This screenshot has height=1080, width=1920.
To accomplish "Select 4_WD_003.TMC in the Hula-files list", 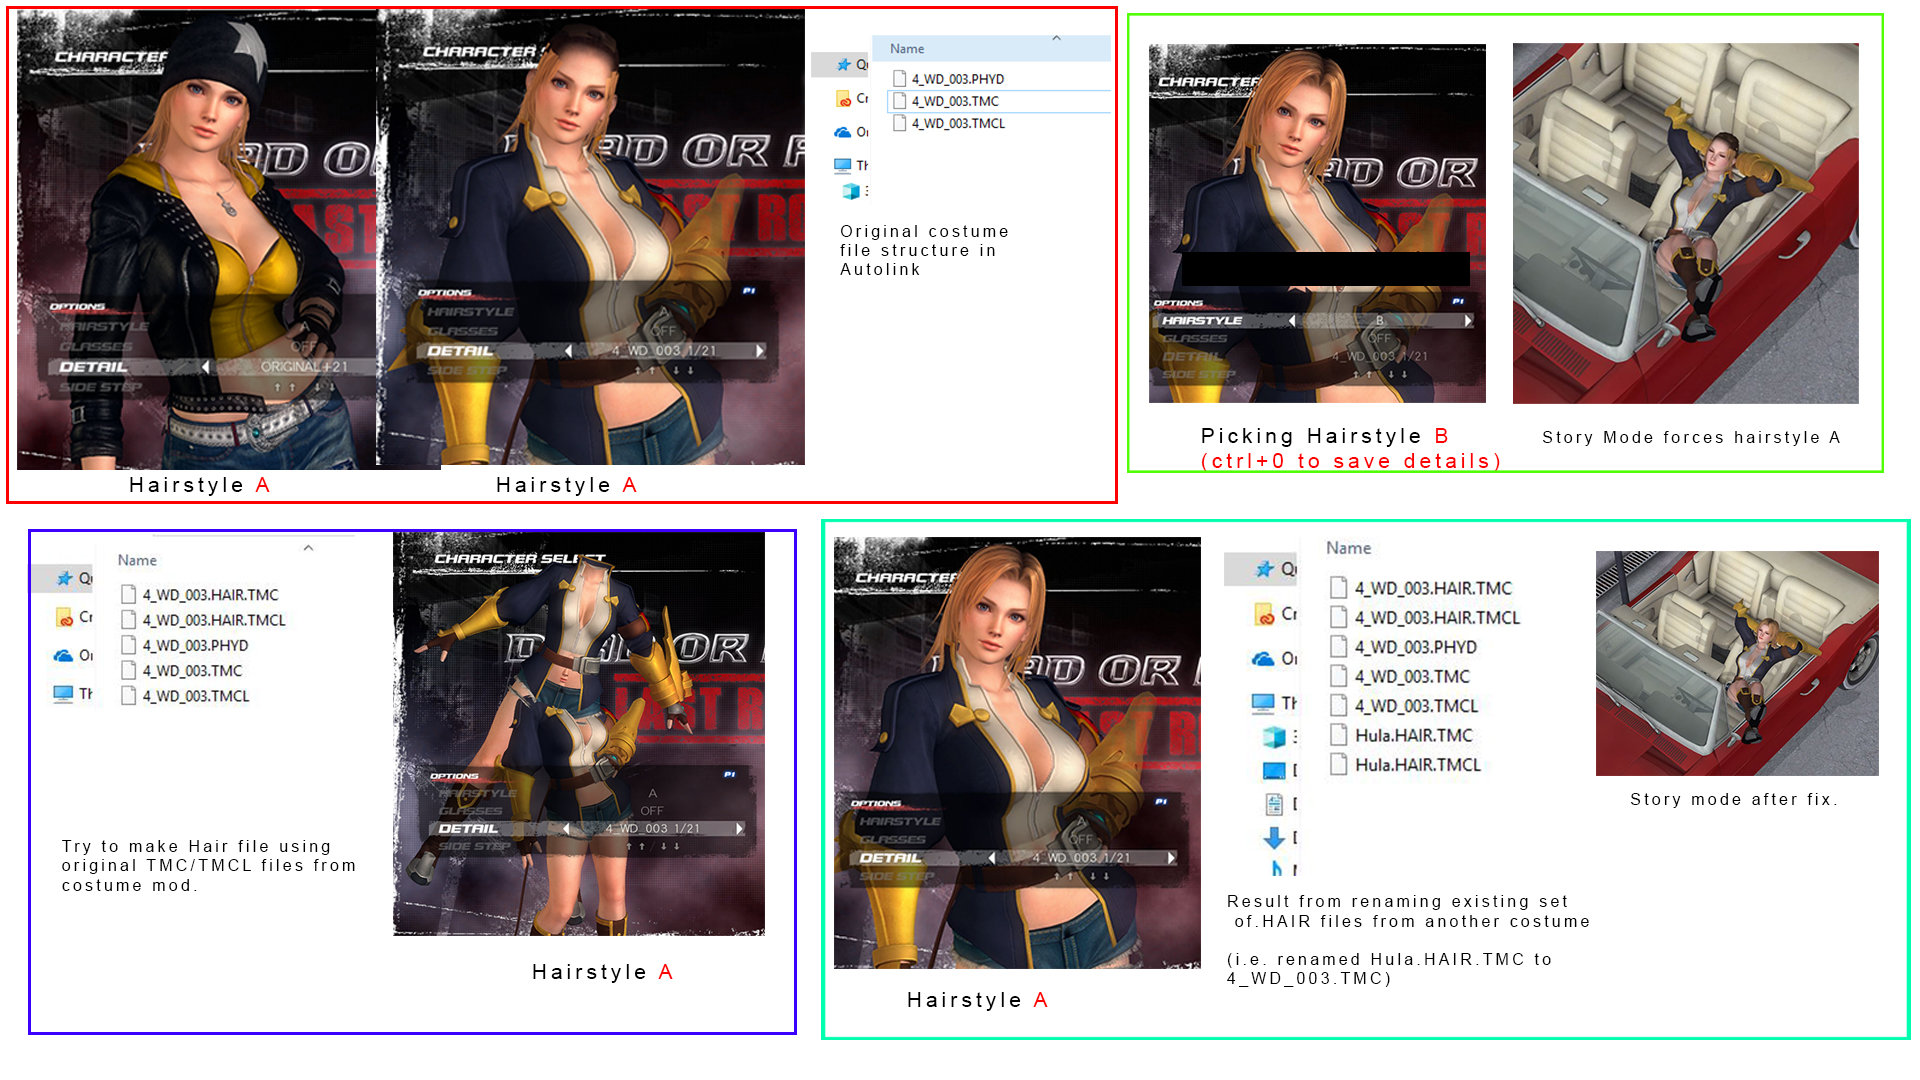I will coord(1400,677).
